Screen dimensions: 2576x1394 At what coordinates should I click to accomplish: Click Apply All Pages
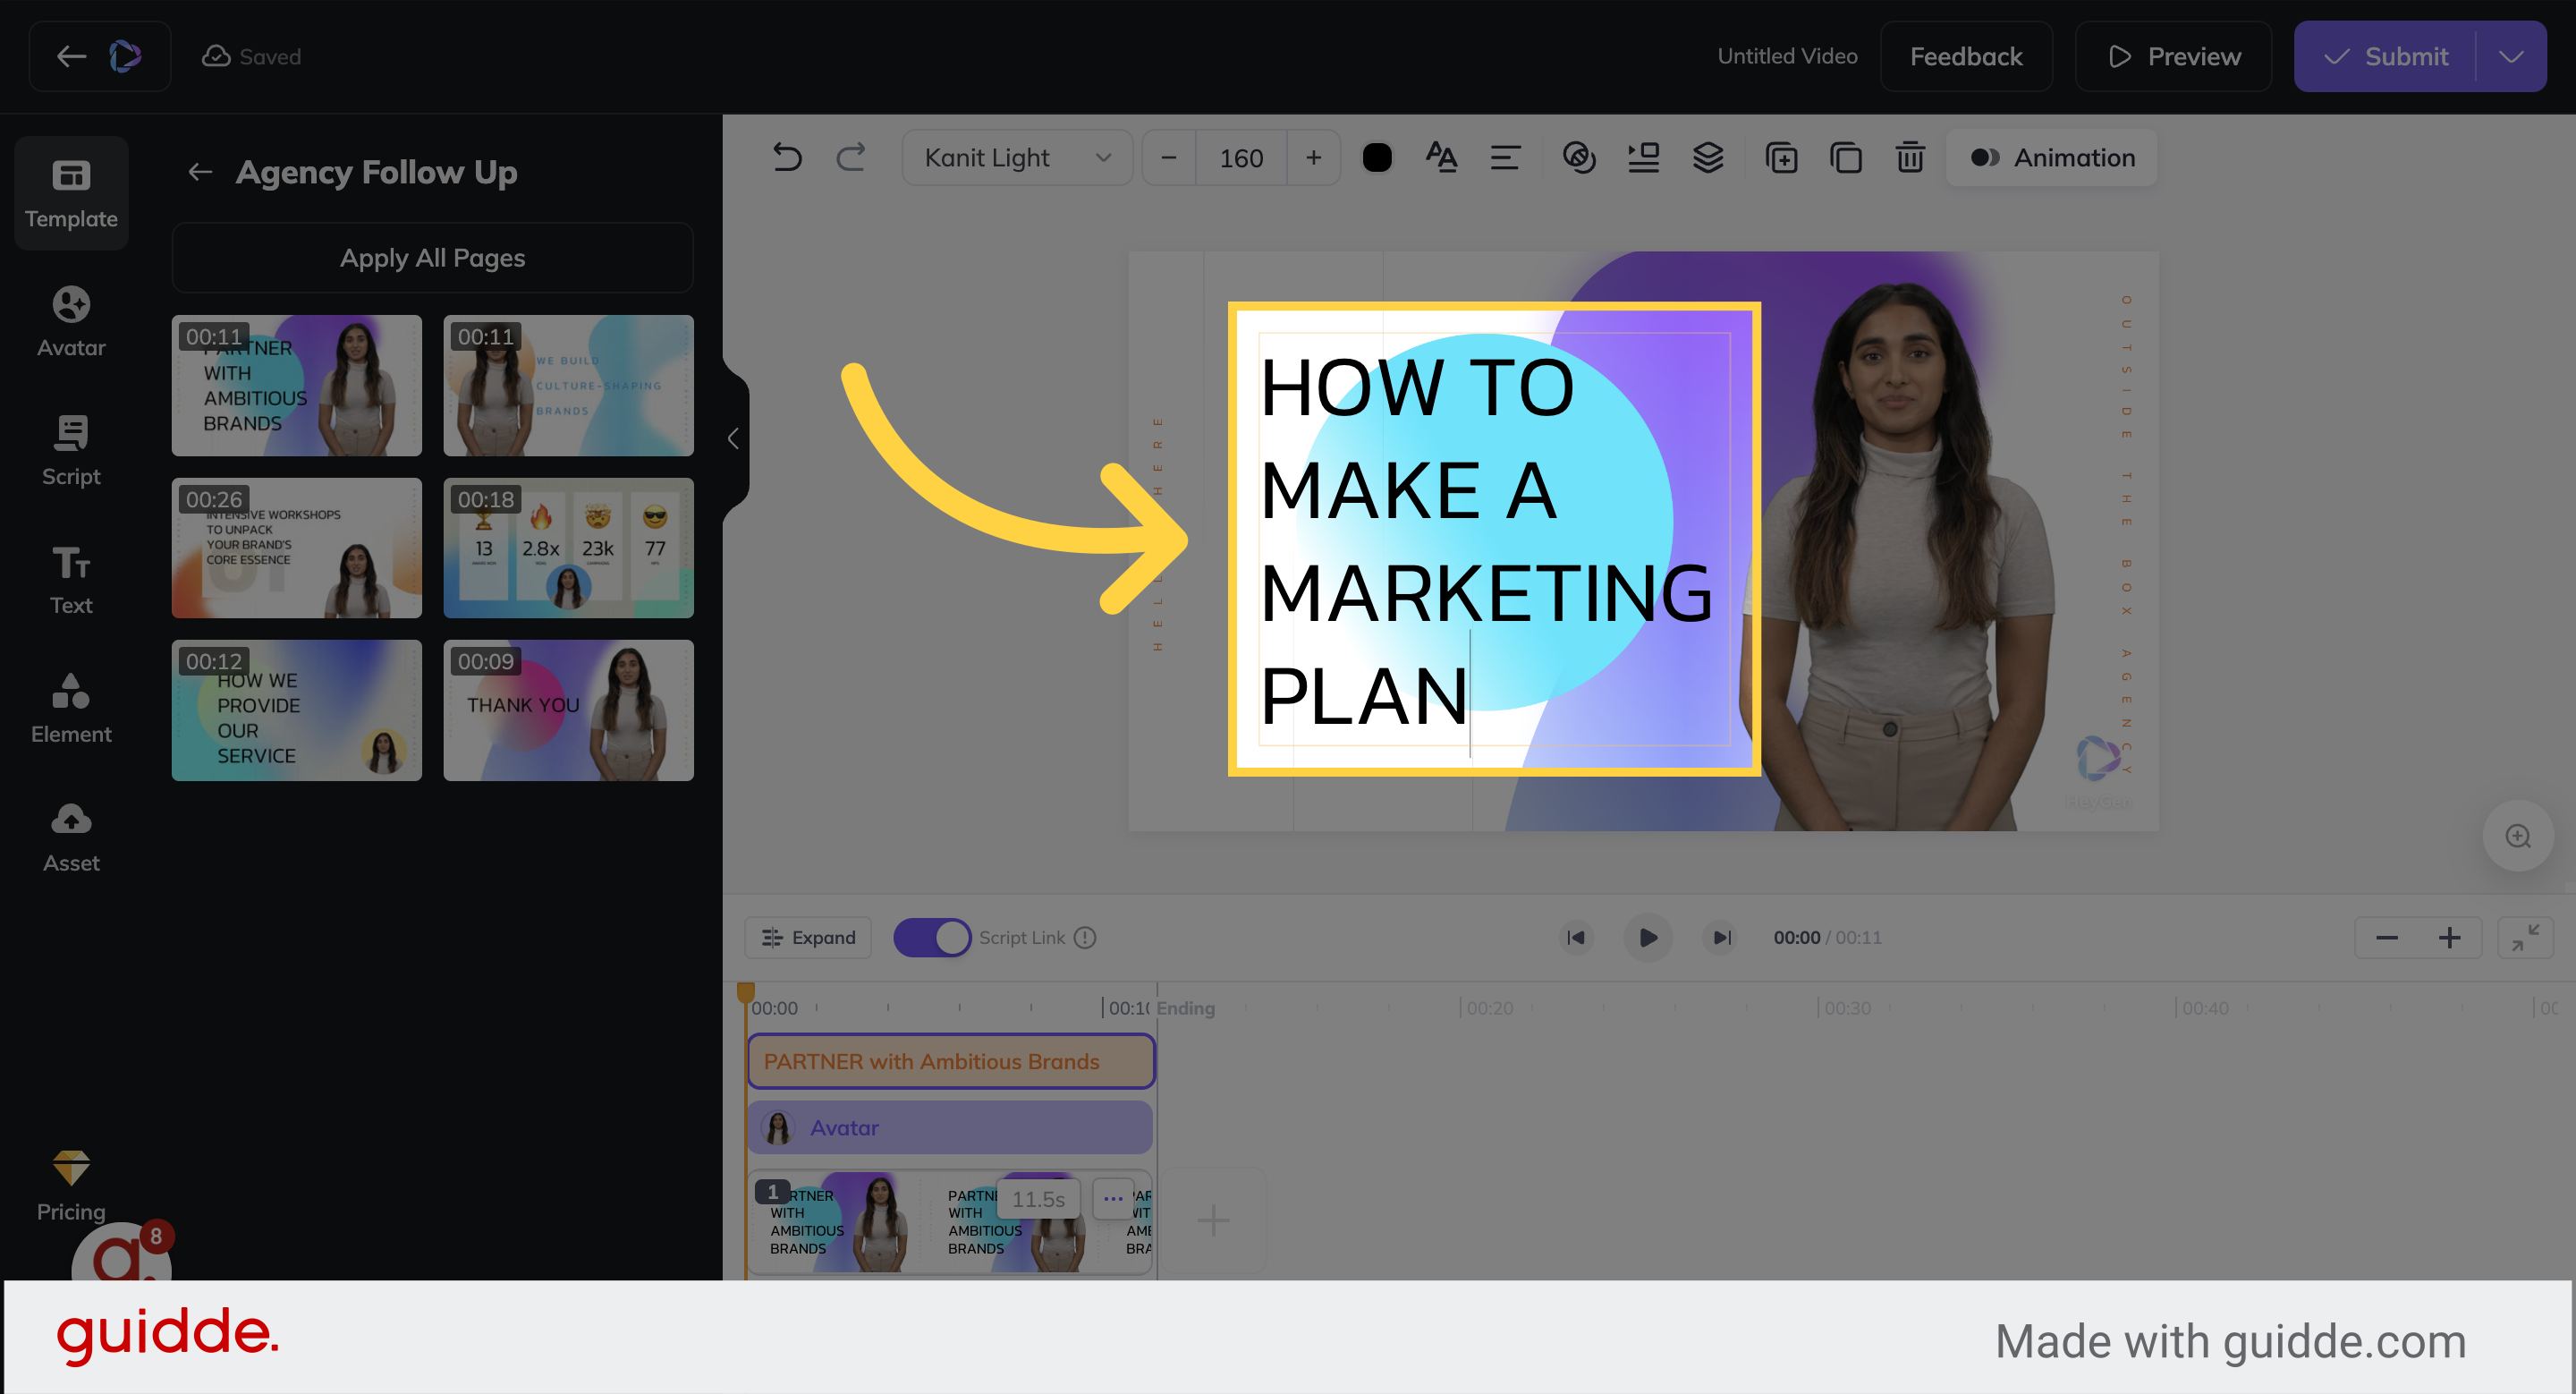tap(432, 257)
